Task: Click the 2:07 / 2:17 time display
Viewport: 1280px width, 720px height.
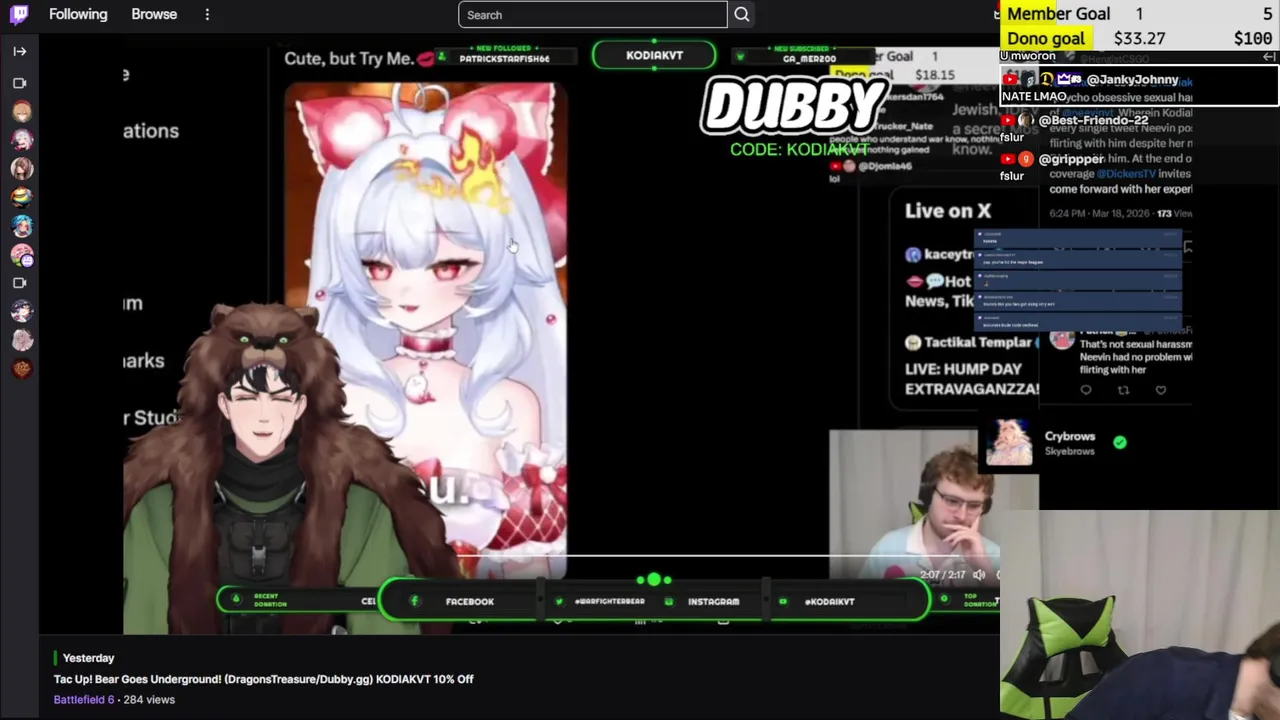Action: pos(942,575)
